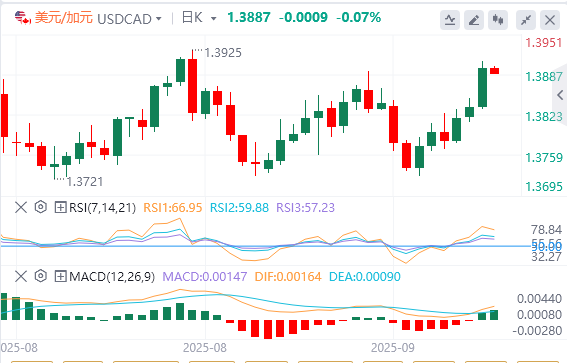Click the MACD(12,26,9) indicator label
This screenshot has width=567, height=363.
[112, 277]
